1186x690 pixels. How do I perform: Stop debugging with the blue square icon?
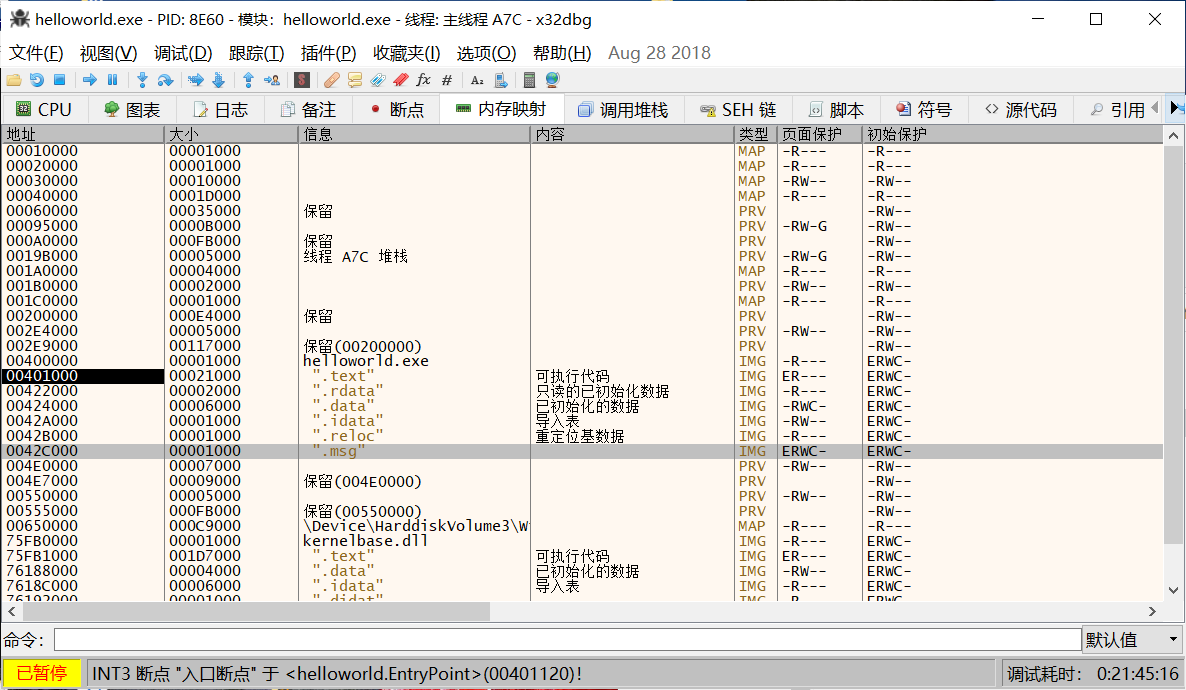click(59, 79)
